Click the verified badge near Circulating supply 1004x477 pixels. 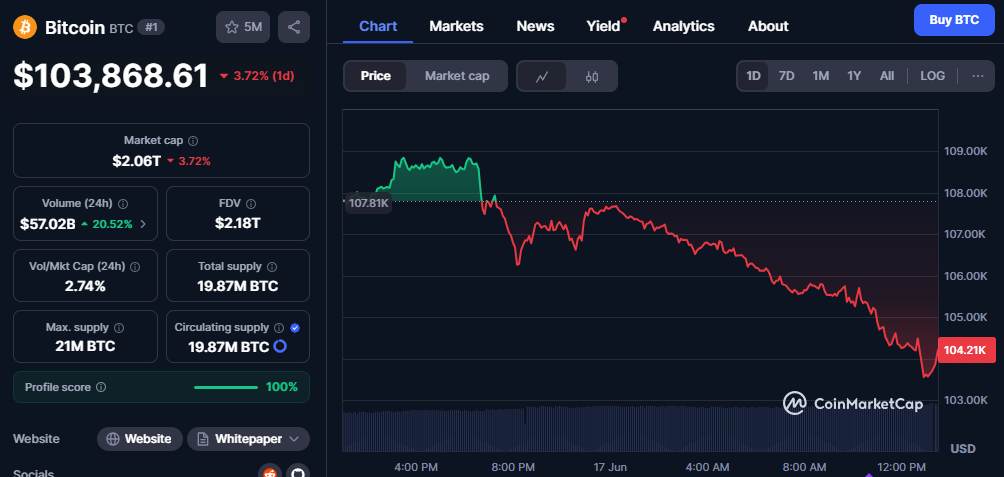point(295,328)
